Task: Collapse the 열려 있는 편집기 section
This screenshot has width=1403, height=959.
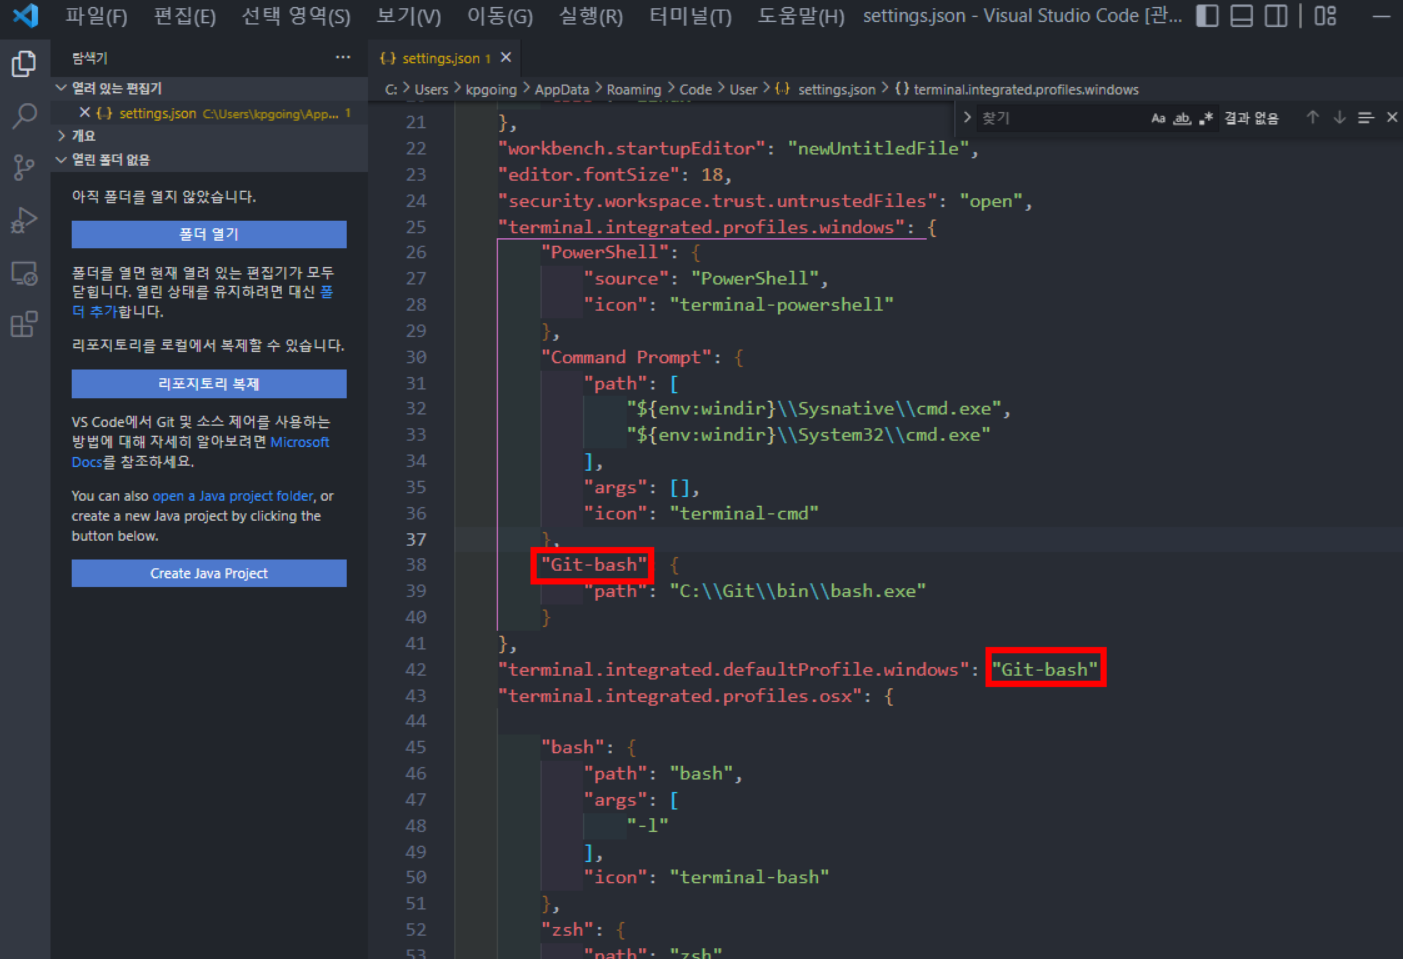Action: pyautogui.click(x=209, y=88)
